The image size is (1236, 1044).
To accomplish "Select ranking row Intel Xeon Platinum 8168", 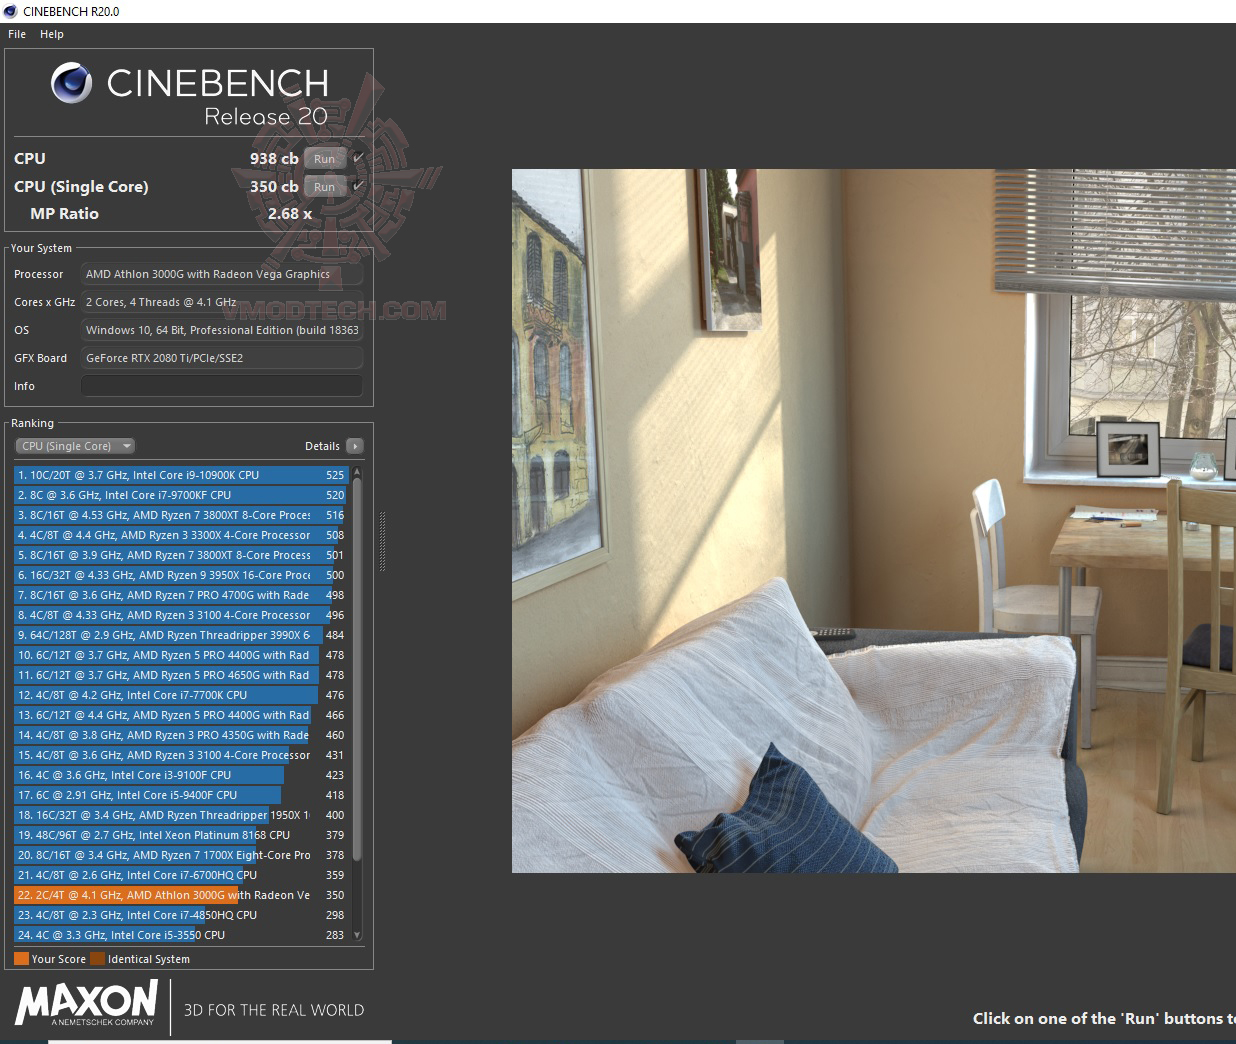I will [x=181, y=835].
